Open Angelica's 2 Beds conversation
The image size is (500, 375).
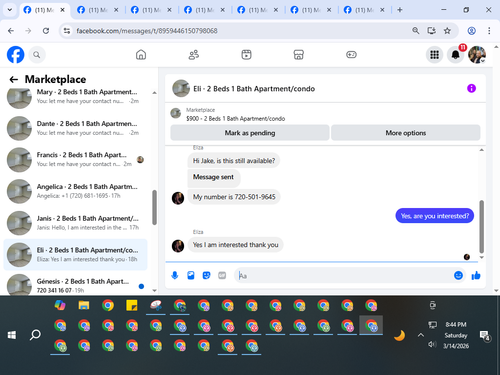coord(76,191)
